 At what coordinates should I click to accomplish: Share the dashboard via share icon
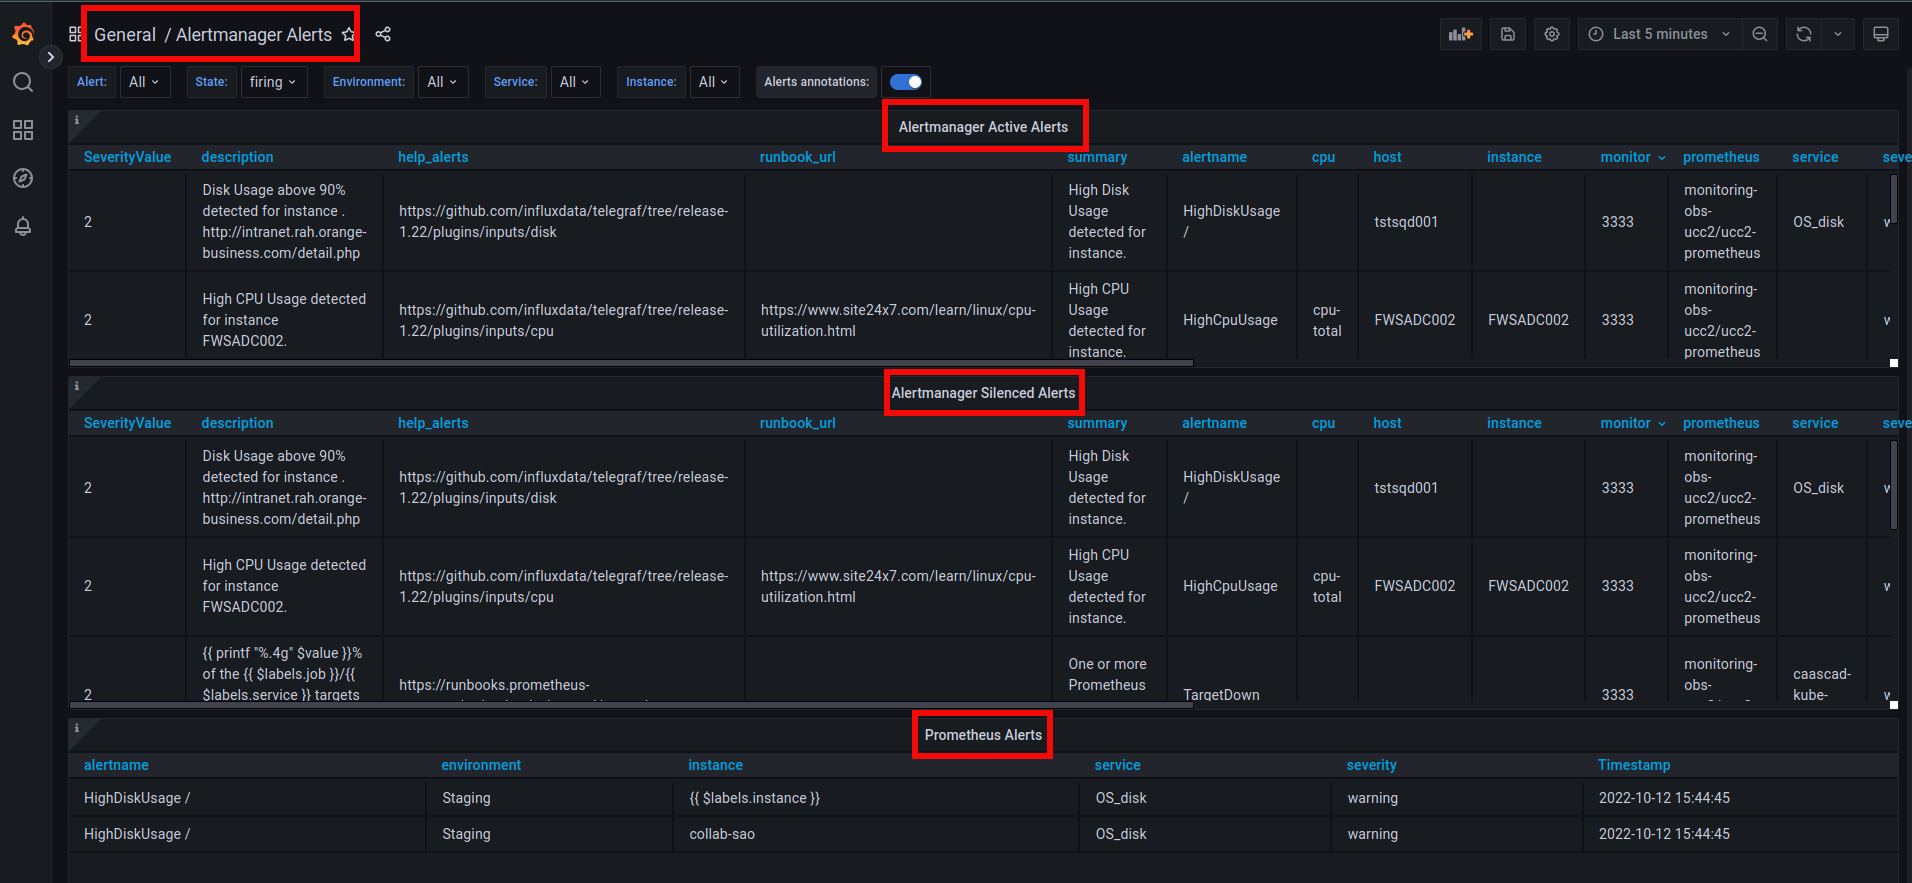[383, 34]
